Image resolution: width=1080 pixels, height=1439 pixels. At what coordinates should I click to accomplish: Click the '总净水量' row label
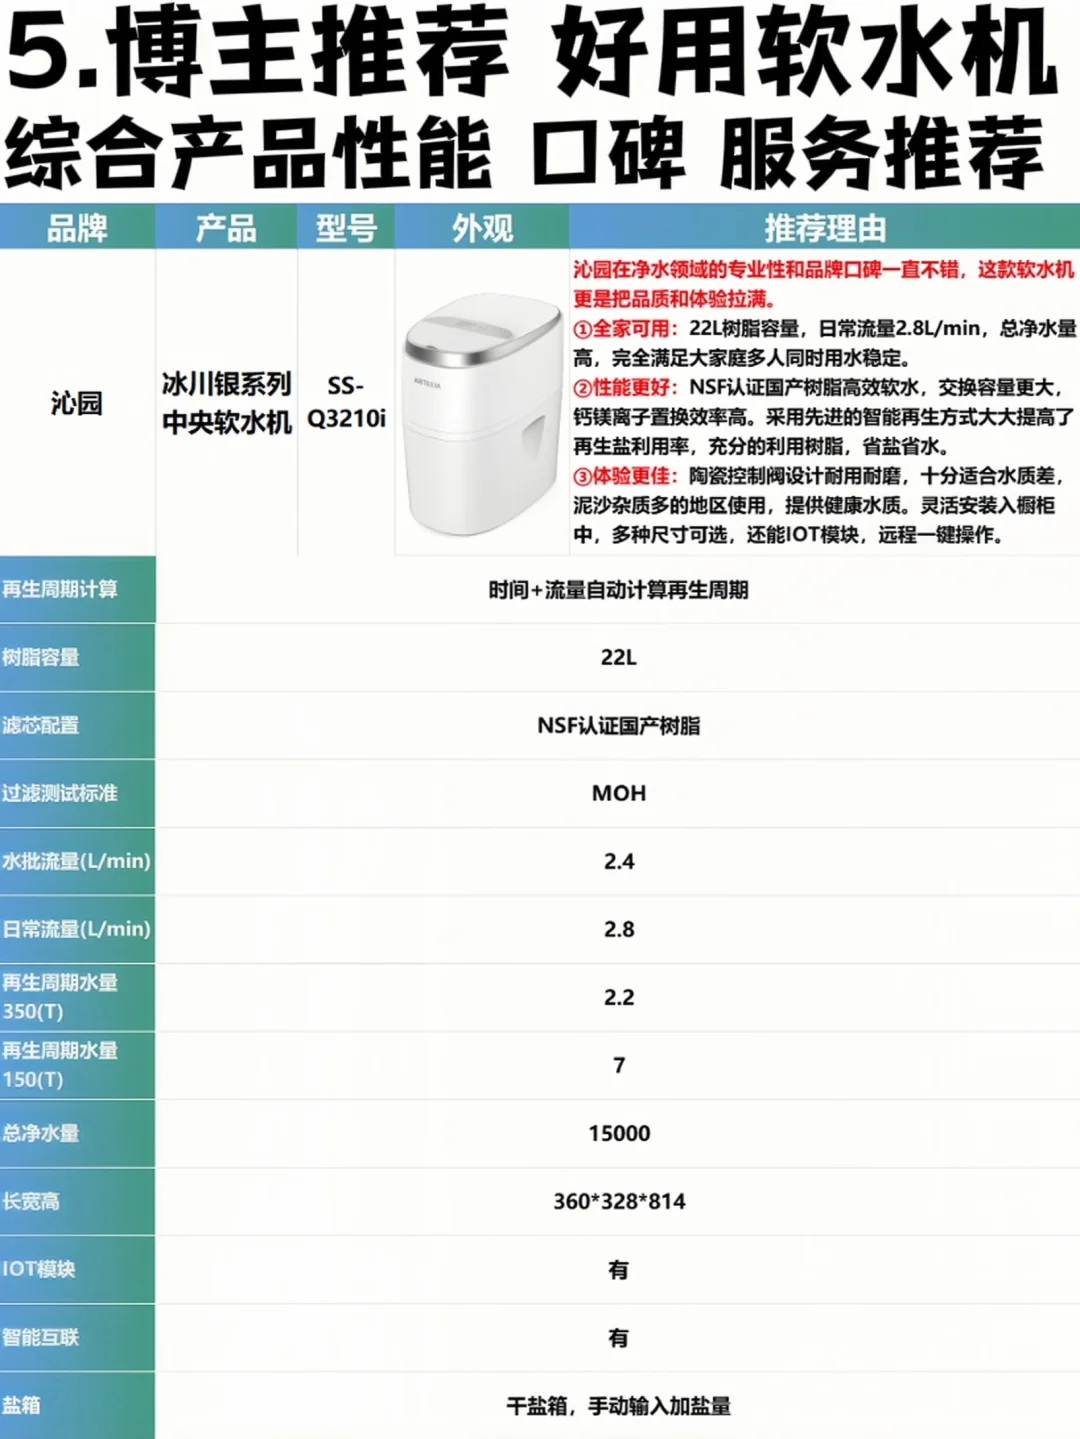[x=41, y=1133]
